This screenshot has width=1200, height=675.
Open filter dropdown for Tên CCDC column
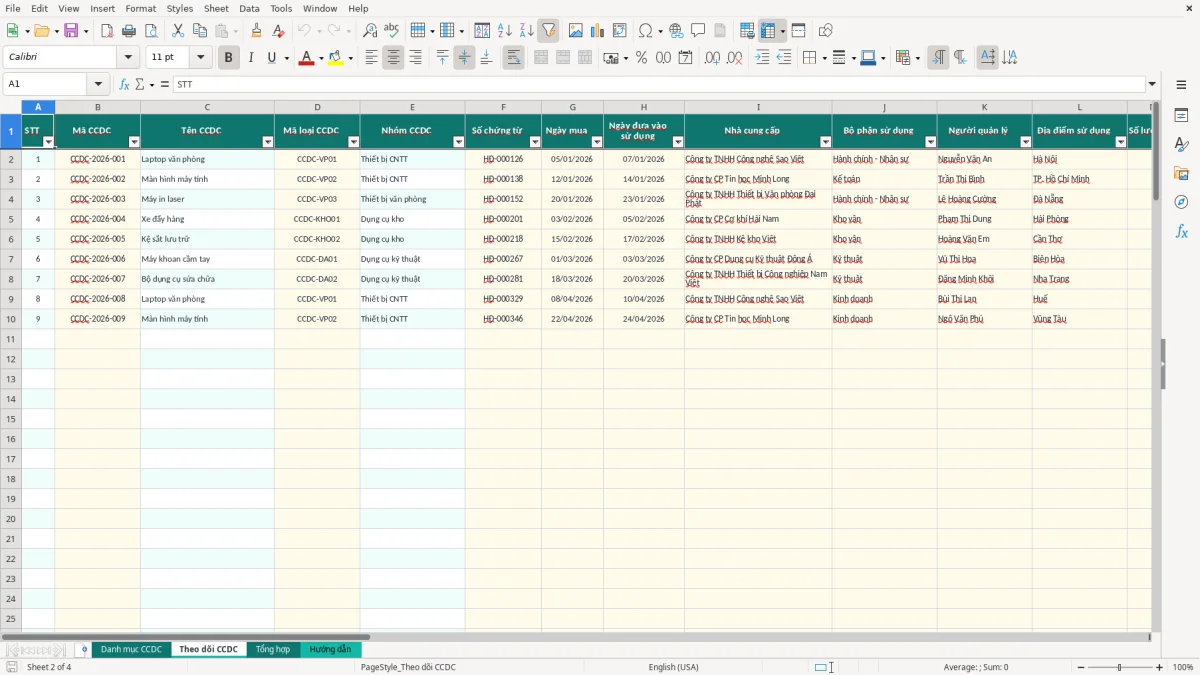coord(267,142)
